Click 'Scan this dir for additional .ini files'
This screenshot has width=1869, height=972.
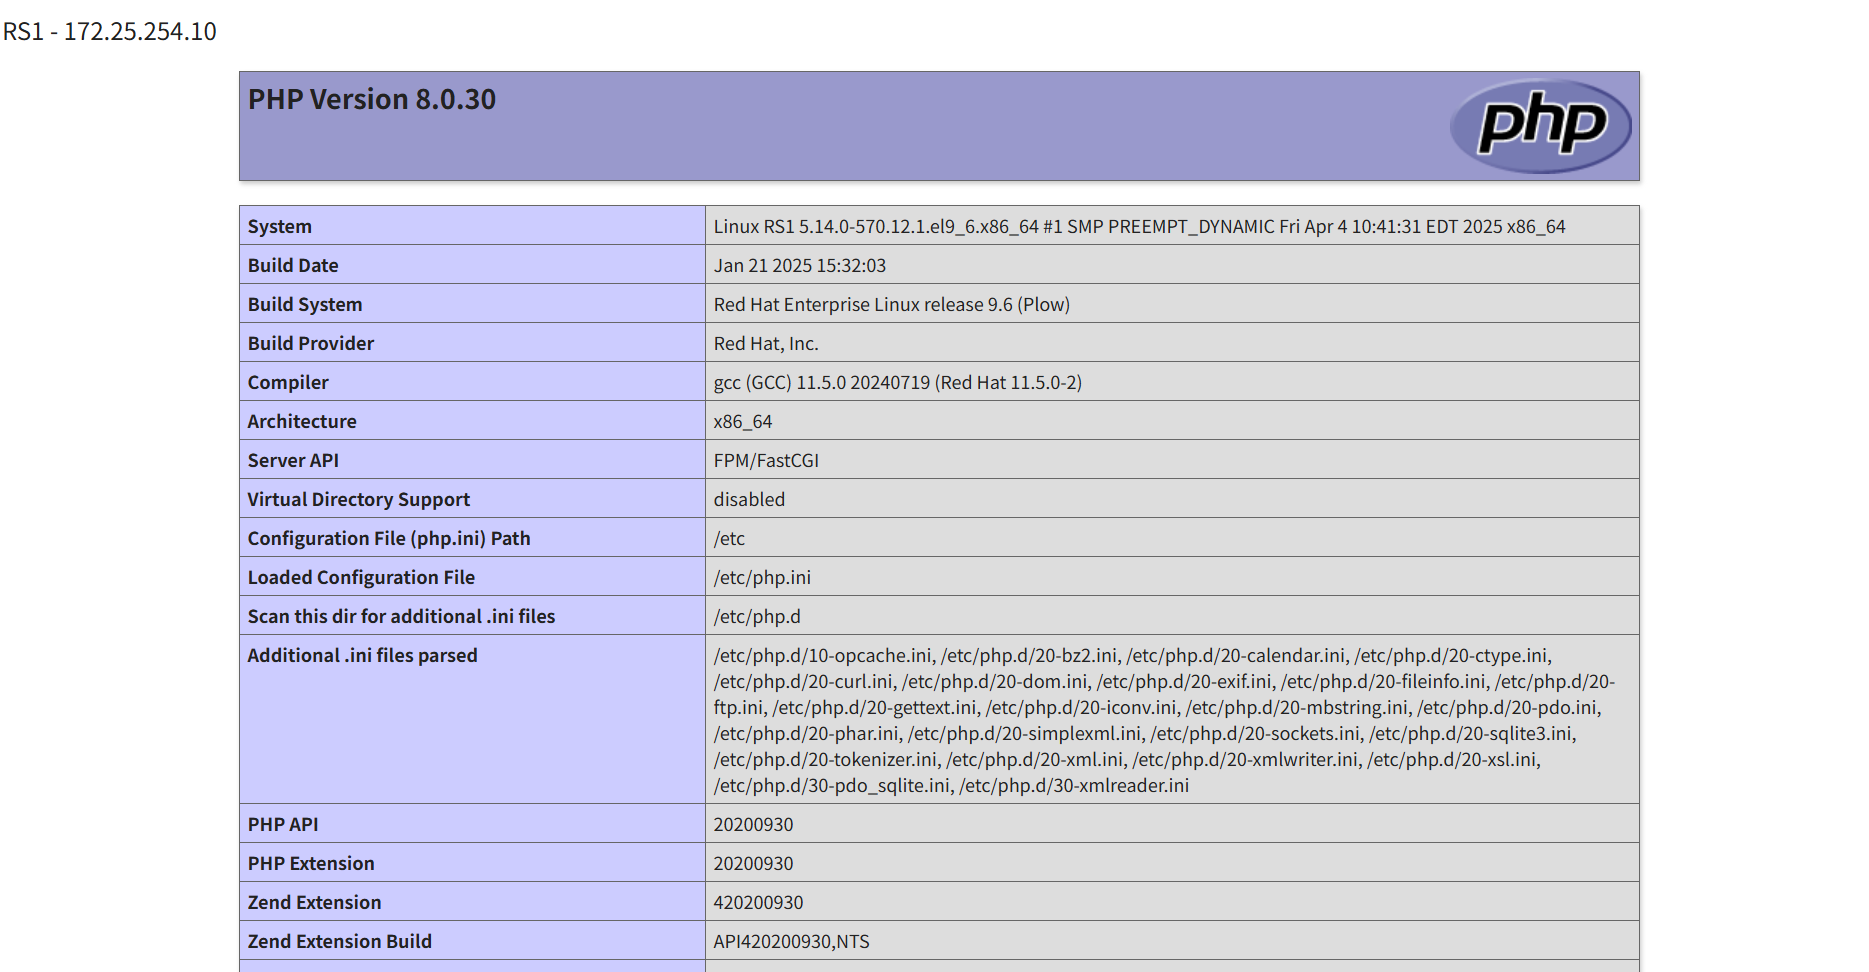401,617
